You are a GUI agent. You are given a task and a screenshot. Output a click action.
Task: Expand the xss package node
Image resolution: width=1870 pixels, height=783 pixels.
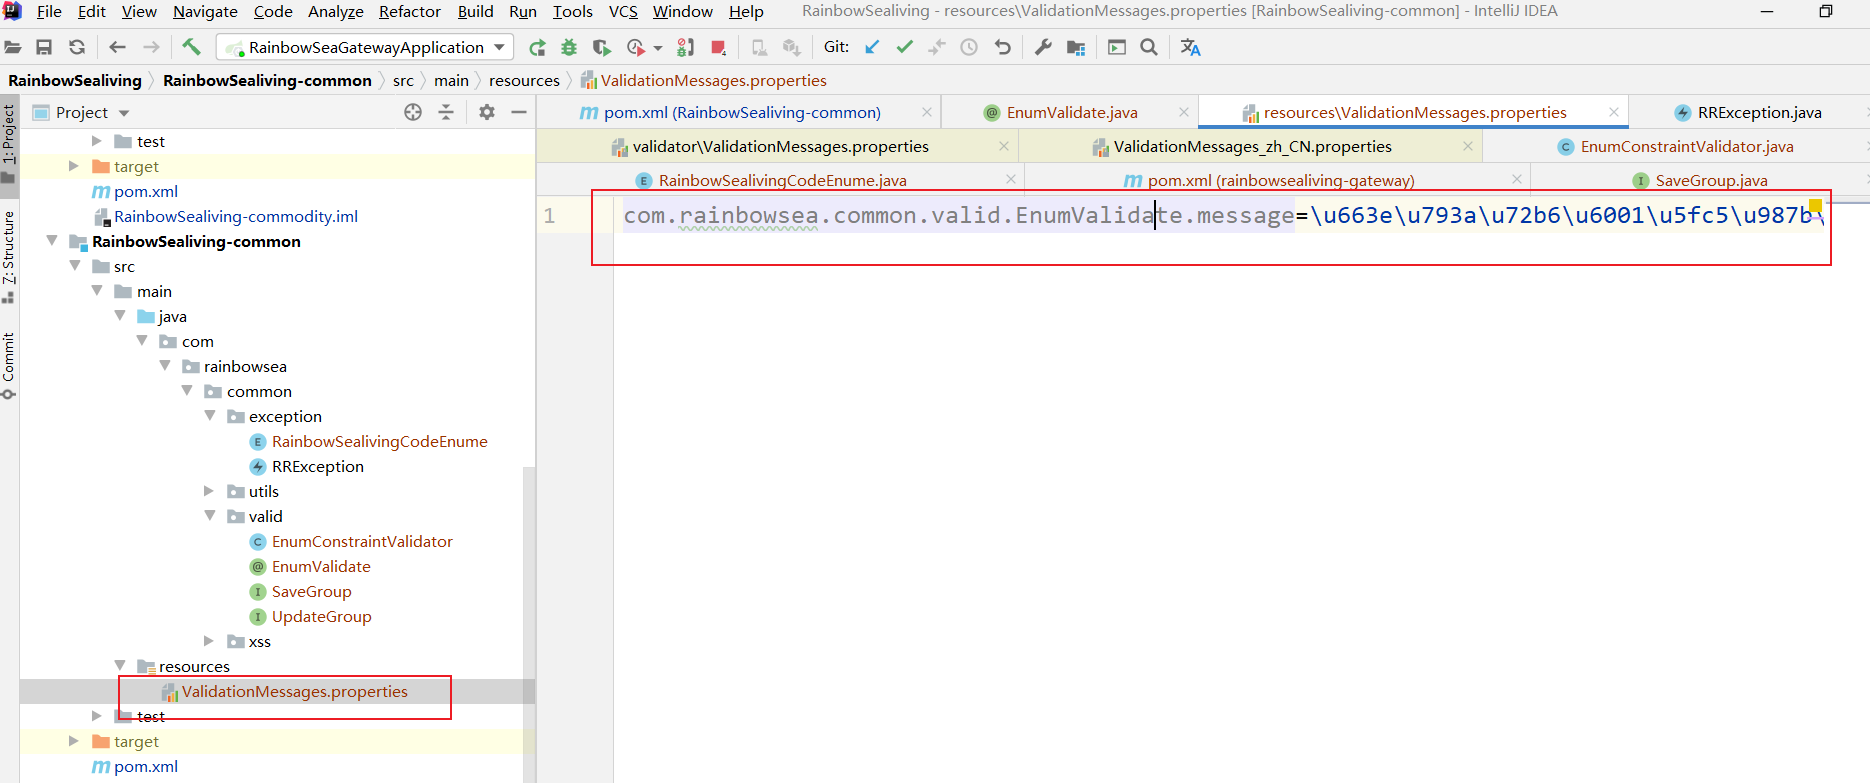pos(209,641)
